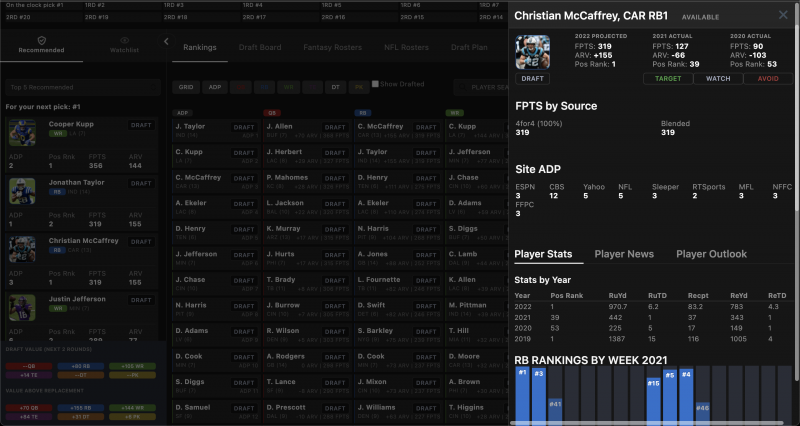Viewport: 800px width, 426px height.
Task: Open the NFL Rosters tab
Action: pos(406,47)
